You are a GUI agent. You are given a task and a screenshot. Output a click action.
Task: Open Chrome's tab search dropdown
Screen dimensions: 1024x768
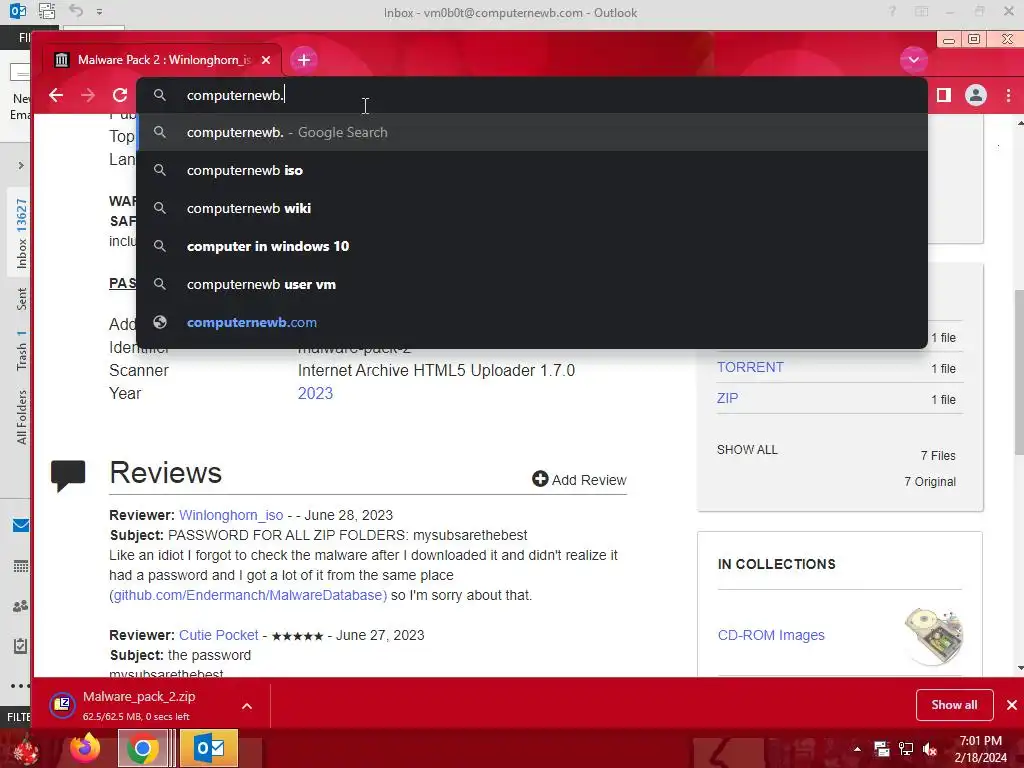[914, 60]
